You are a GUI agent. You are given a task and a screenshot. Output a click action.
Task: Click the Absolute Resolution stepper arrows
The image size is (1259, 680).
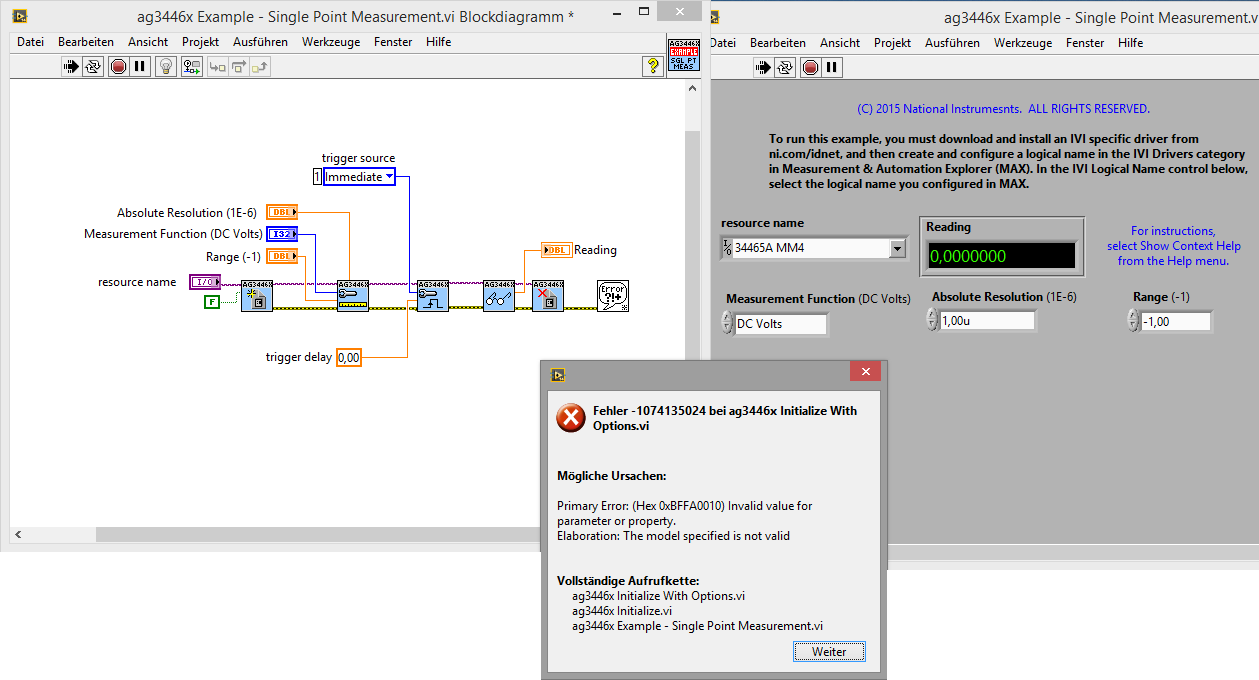932,318
